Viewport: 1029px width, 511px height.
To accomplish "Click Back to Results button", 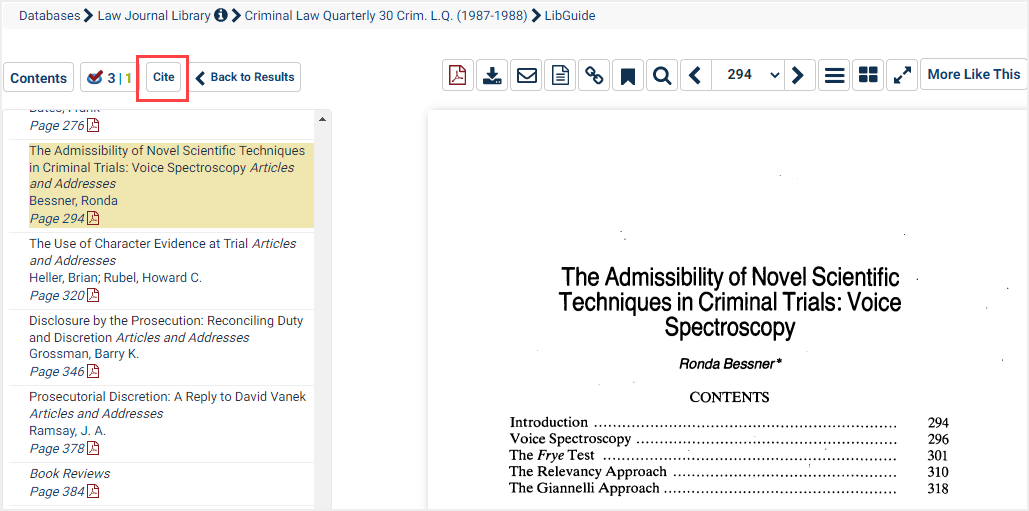I will (x=245, y=77).
